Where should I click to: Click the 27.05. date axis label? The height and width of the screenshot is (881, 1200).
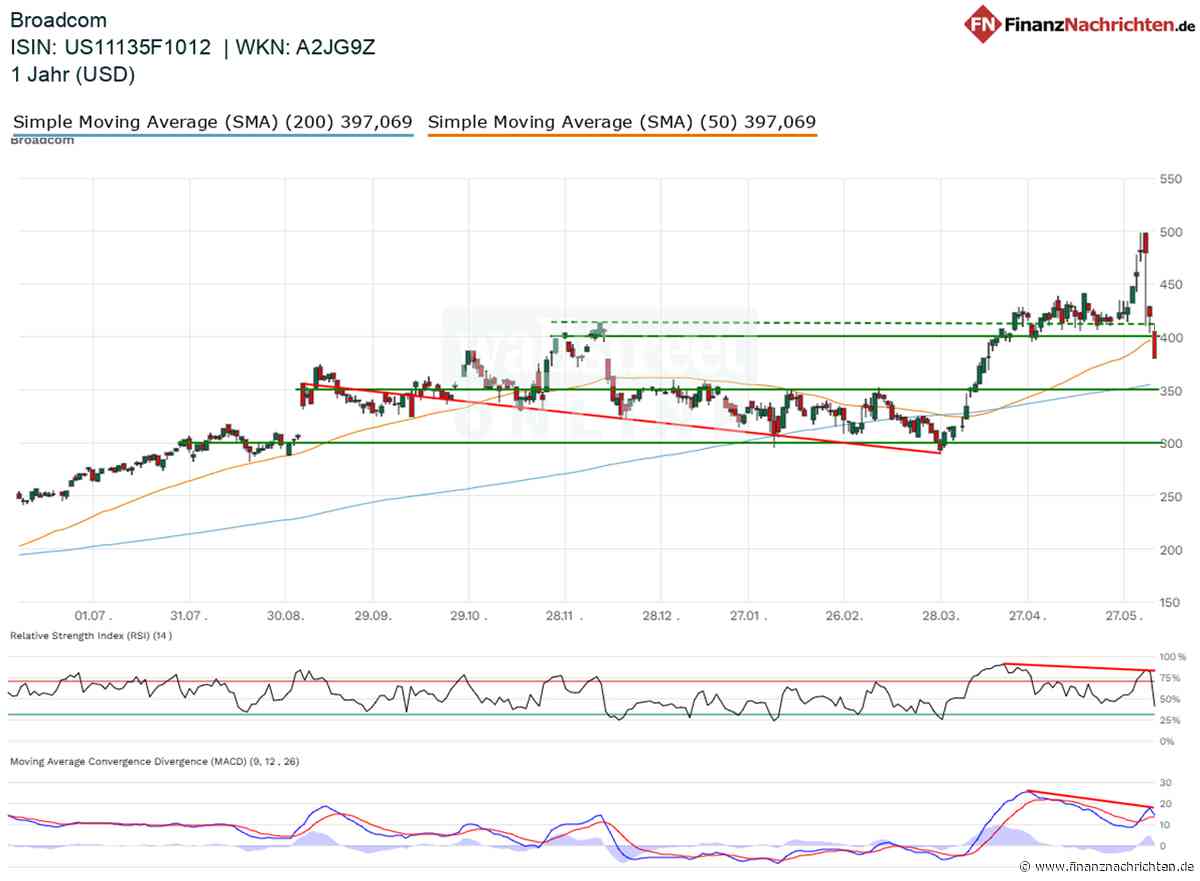[x=1125, y=616]
